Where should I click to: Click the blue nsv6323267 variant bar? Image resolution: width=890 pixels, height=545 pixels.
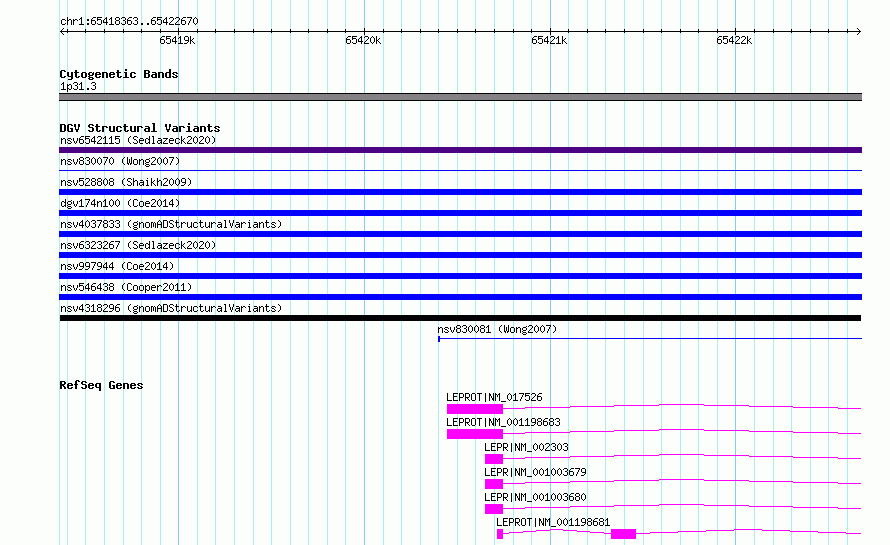(x=460, y=255)
